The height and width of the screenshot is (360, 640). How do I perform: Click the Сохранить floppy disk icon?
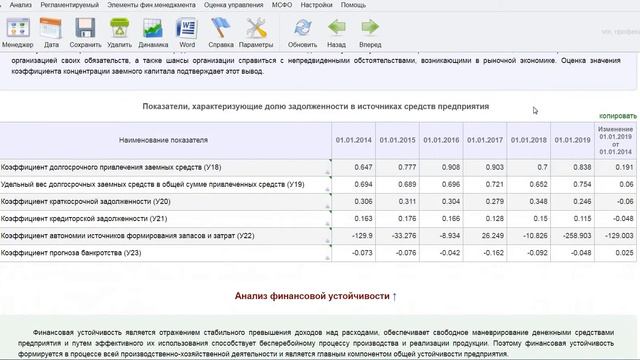tap(85, 28)
